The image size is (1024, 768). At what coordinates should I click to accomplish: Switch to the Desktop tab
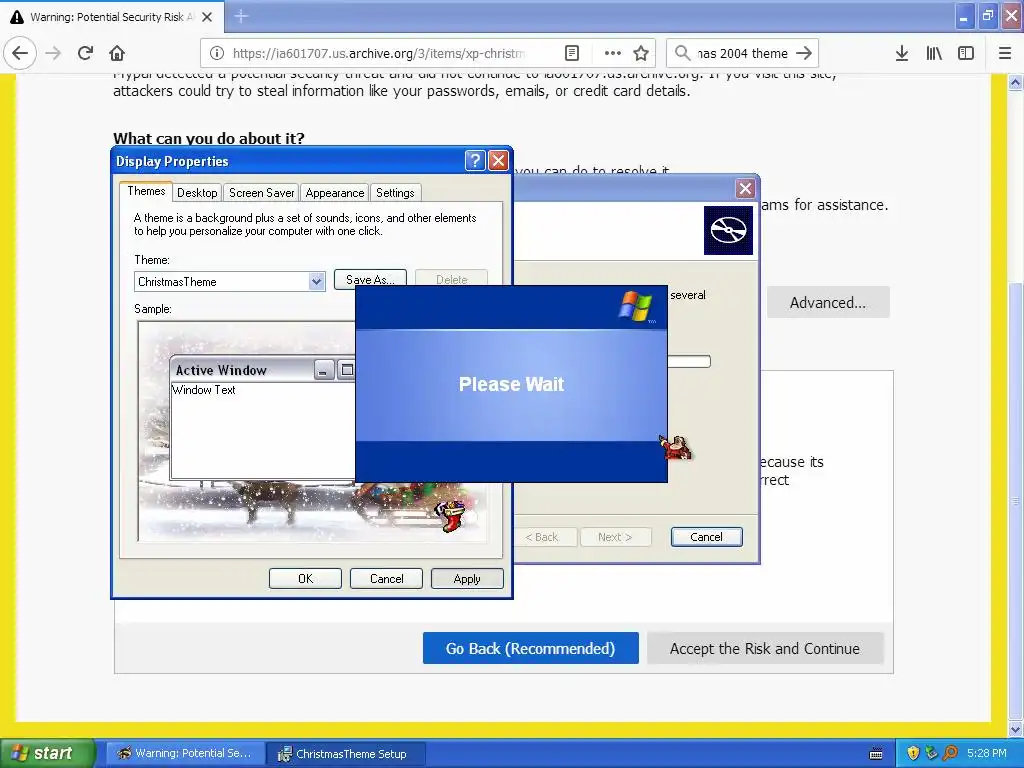[x=197, y=193]
